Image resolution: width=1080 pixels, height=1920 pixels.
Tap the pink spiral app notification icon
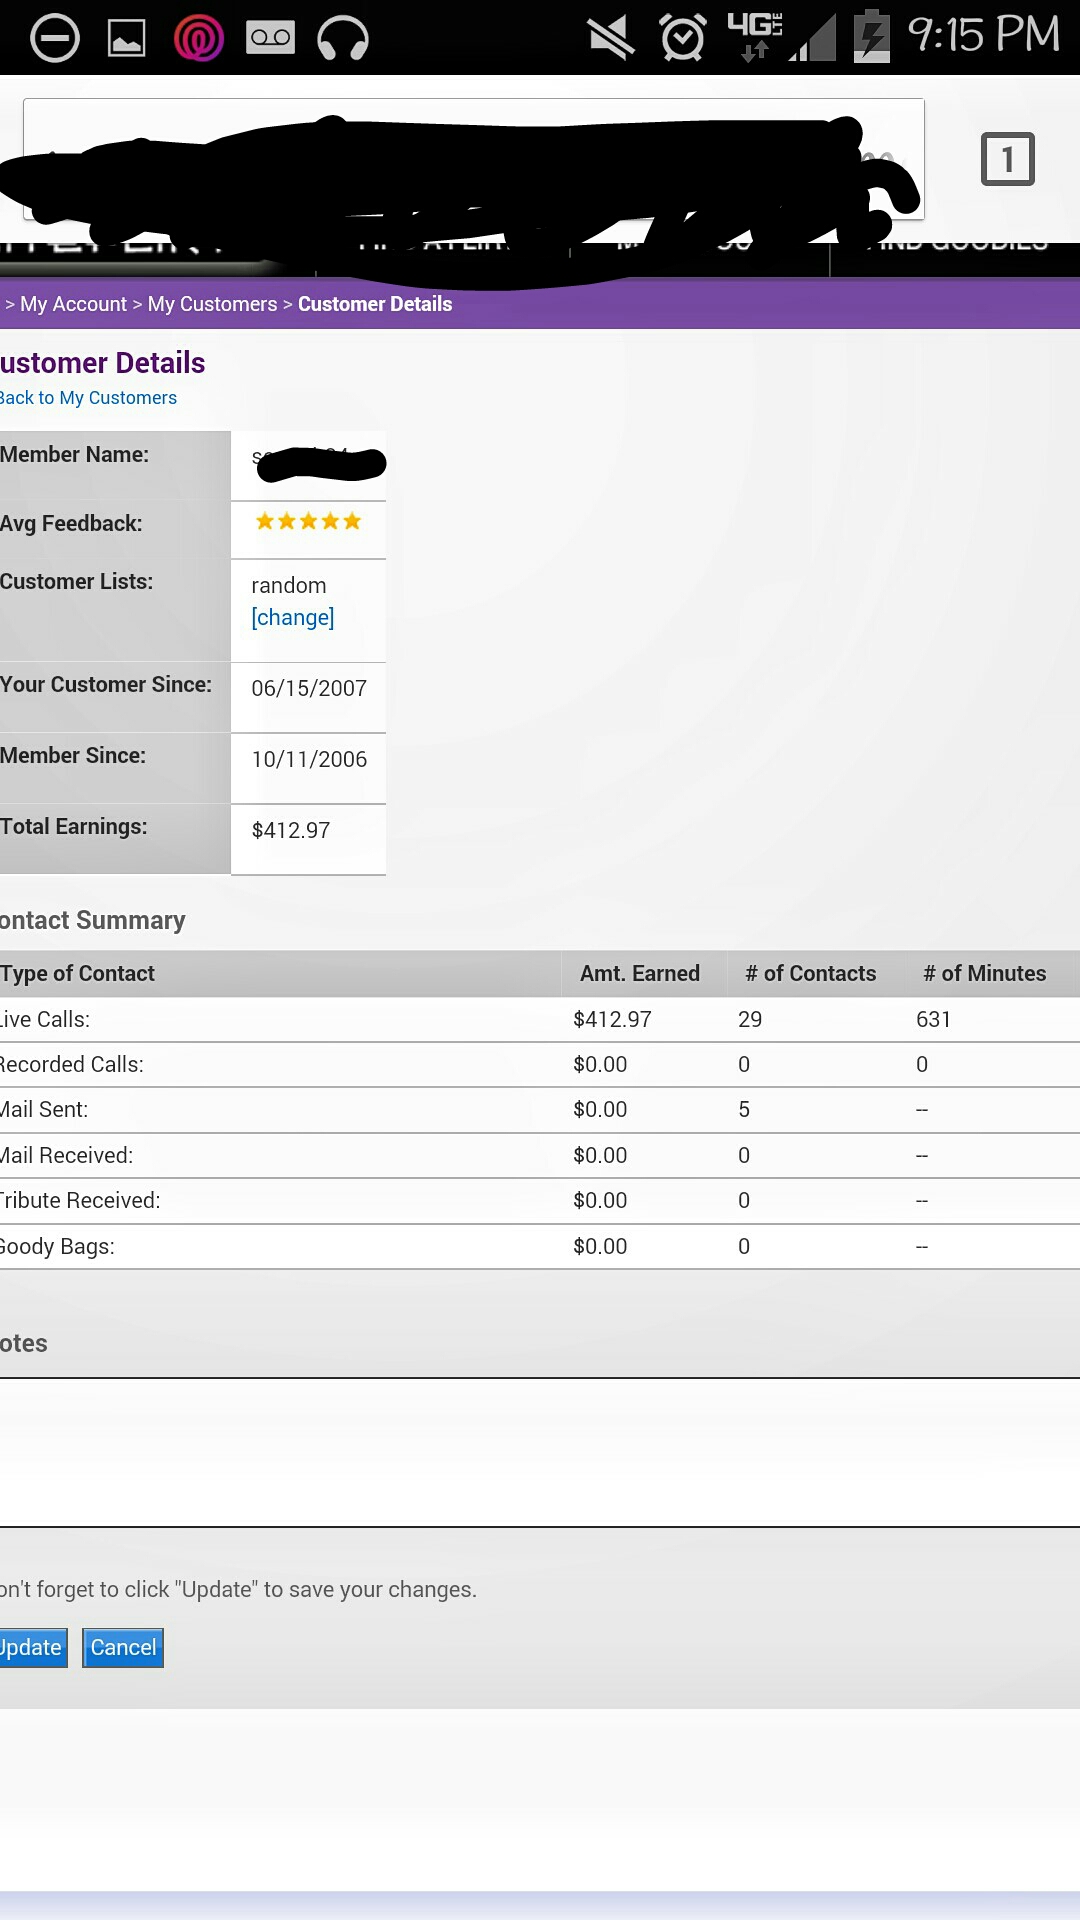point(199,39)
